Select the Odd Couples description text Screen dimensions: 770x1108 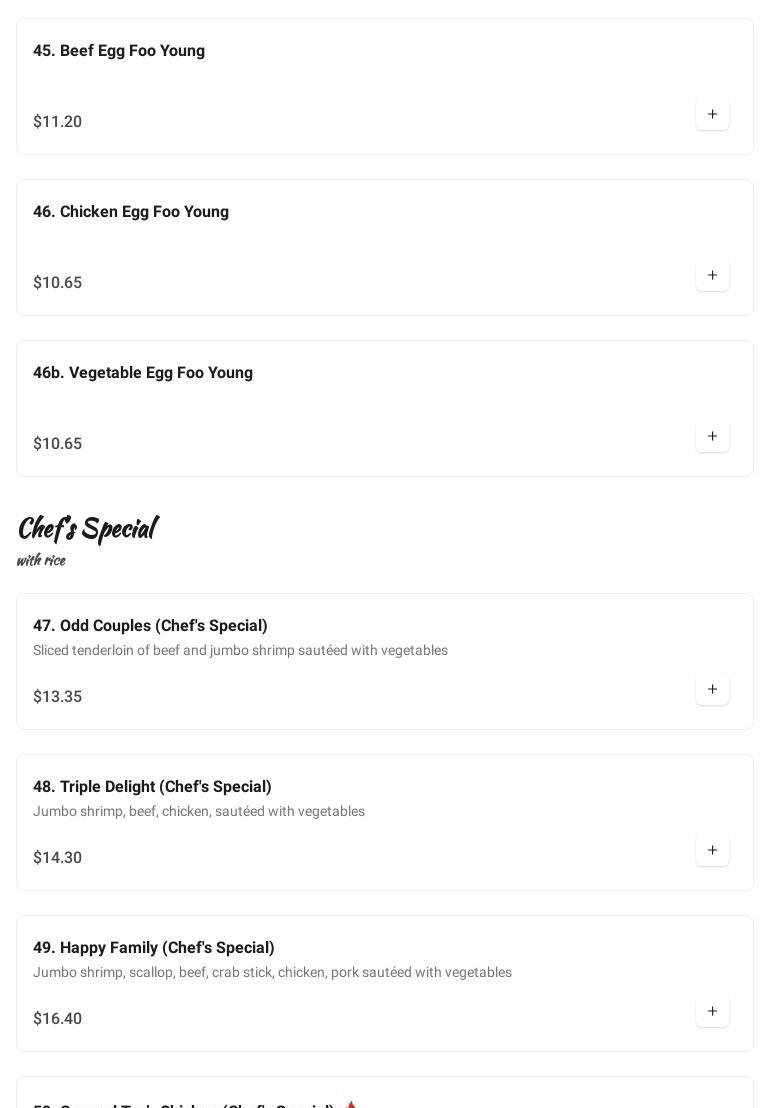[x=240, y=651]
